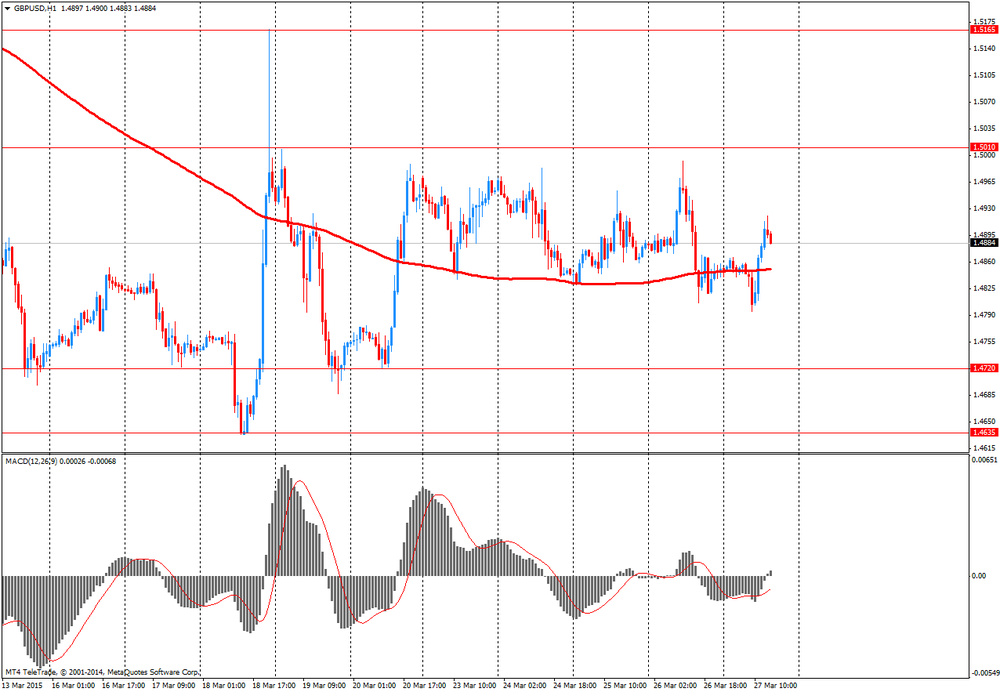Screen dimensions: 1000x692
Task: Click the MACD zero level 0.00 label
Action: [x=978, y=576]
